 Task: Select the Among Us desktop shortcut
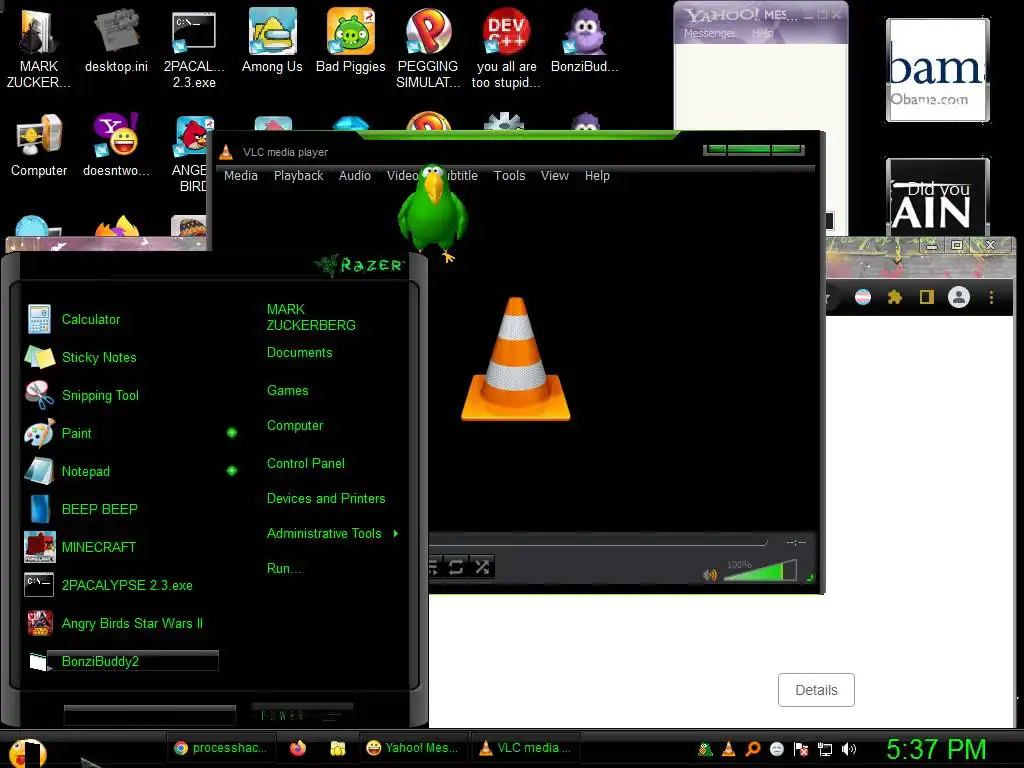click(x=272, y=40)
